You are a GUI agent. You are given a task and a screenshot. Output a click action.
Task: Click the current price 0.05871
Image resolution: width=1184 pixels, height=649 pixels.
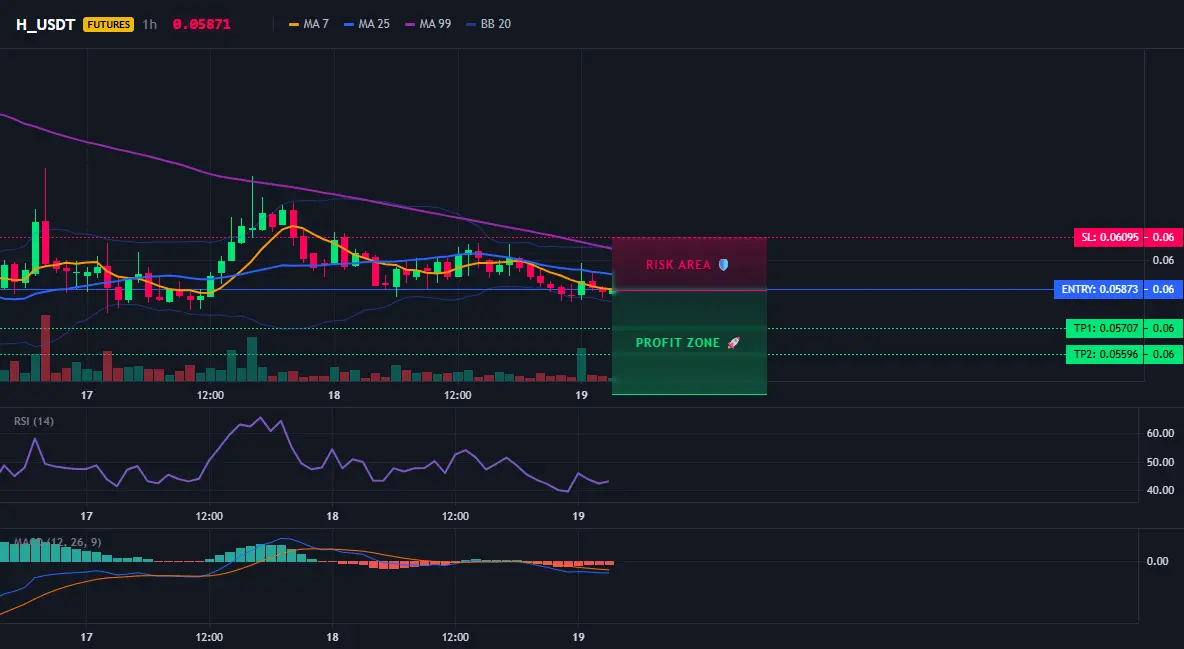click(x=202, y=24)
